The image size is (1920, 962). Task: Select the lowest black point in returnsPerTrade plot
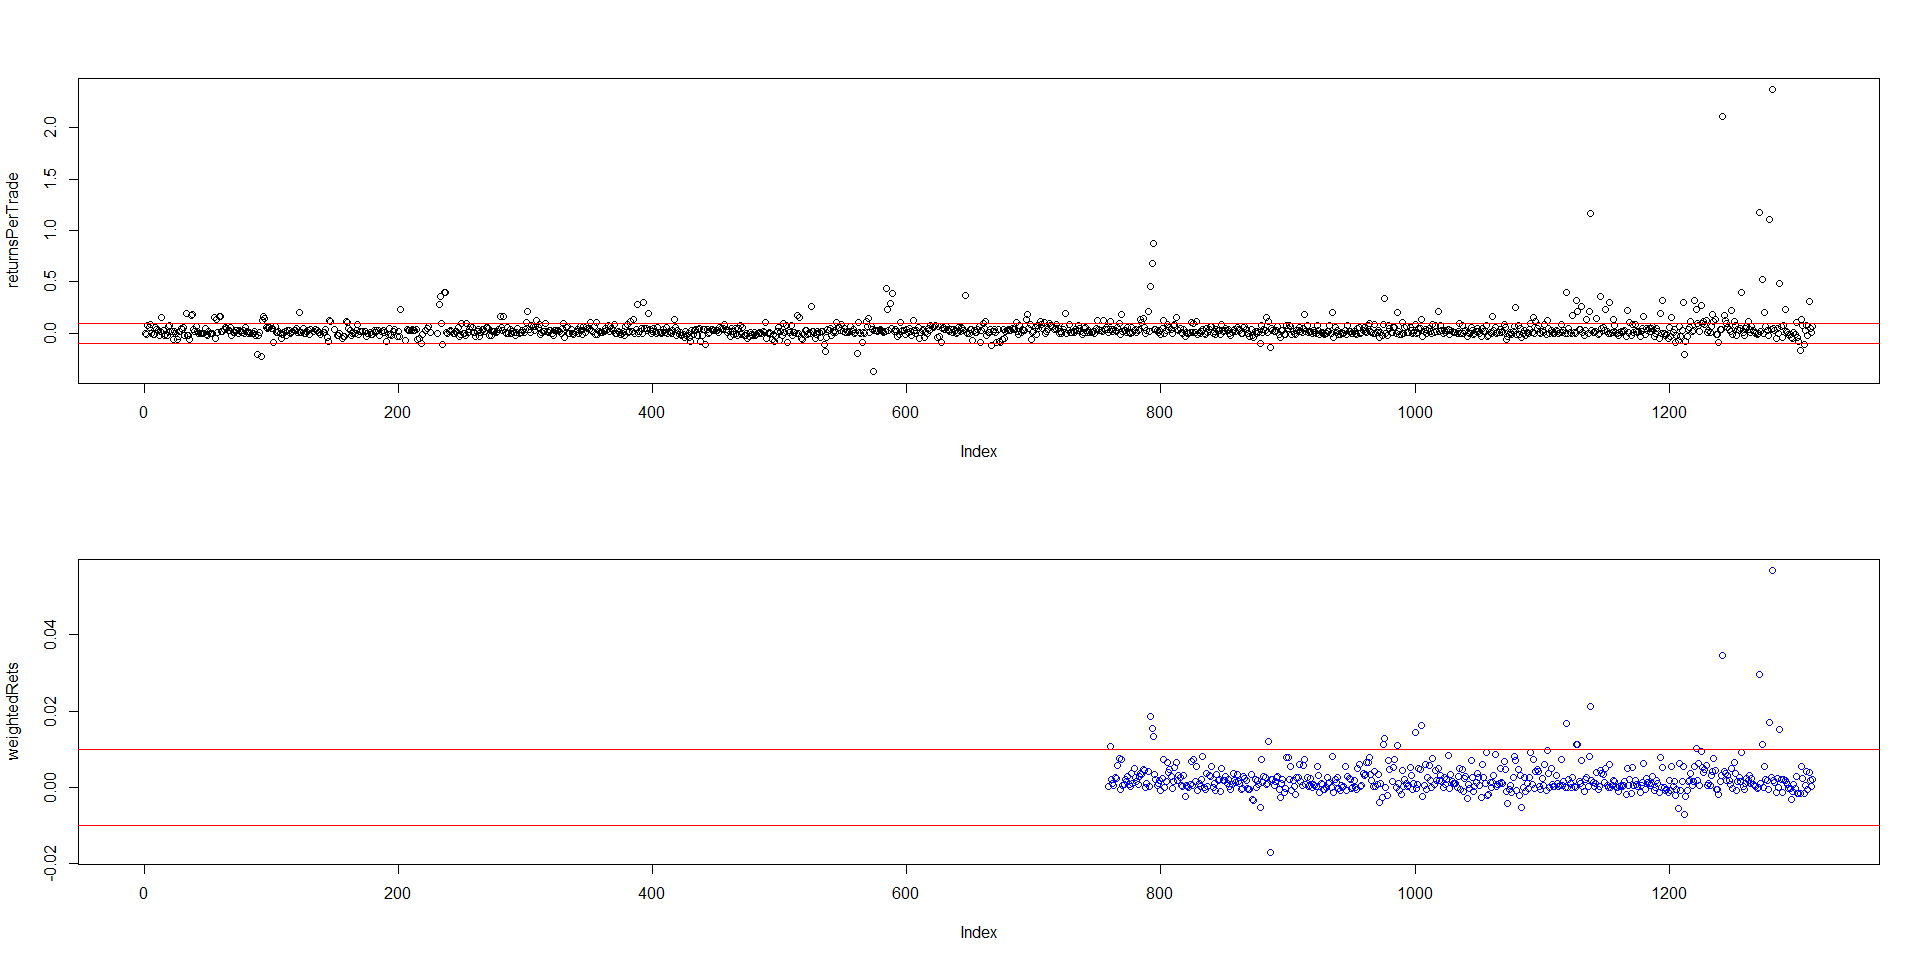pos(873,372)
